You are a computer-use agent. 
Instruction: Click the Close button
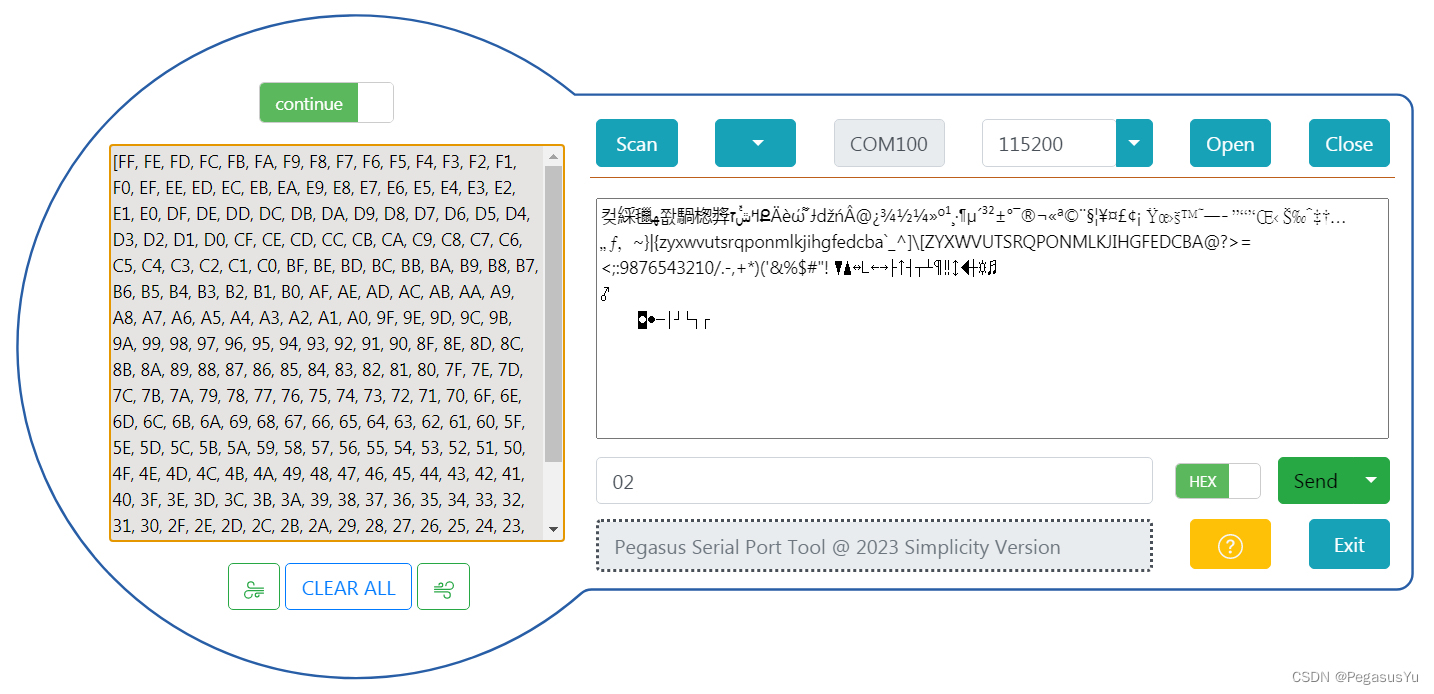tap(1348, 143)
